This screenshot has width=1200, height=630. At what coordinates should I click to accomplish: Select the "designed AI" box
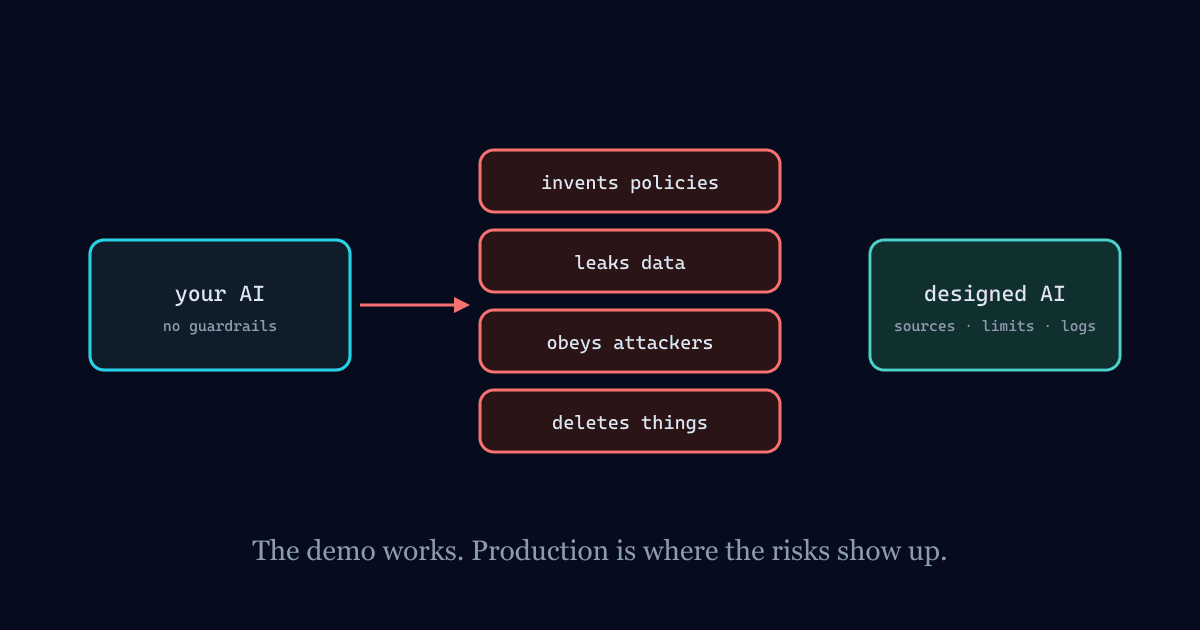tap(995, 305)
